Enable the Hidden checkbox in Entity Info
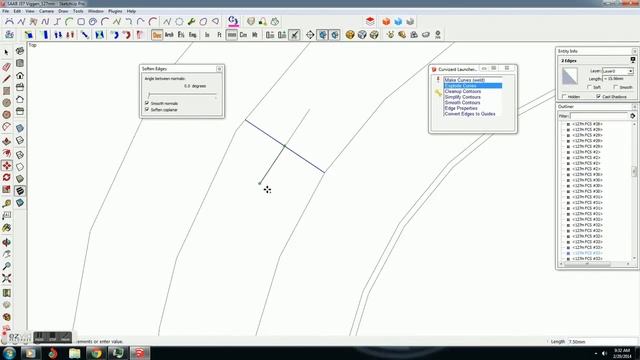The width and height of the screenshot is (640, 360). click(564, 96)
